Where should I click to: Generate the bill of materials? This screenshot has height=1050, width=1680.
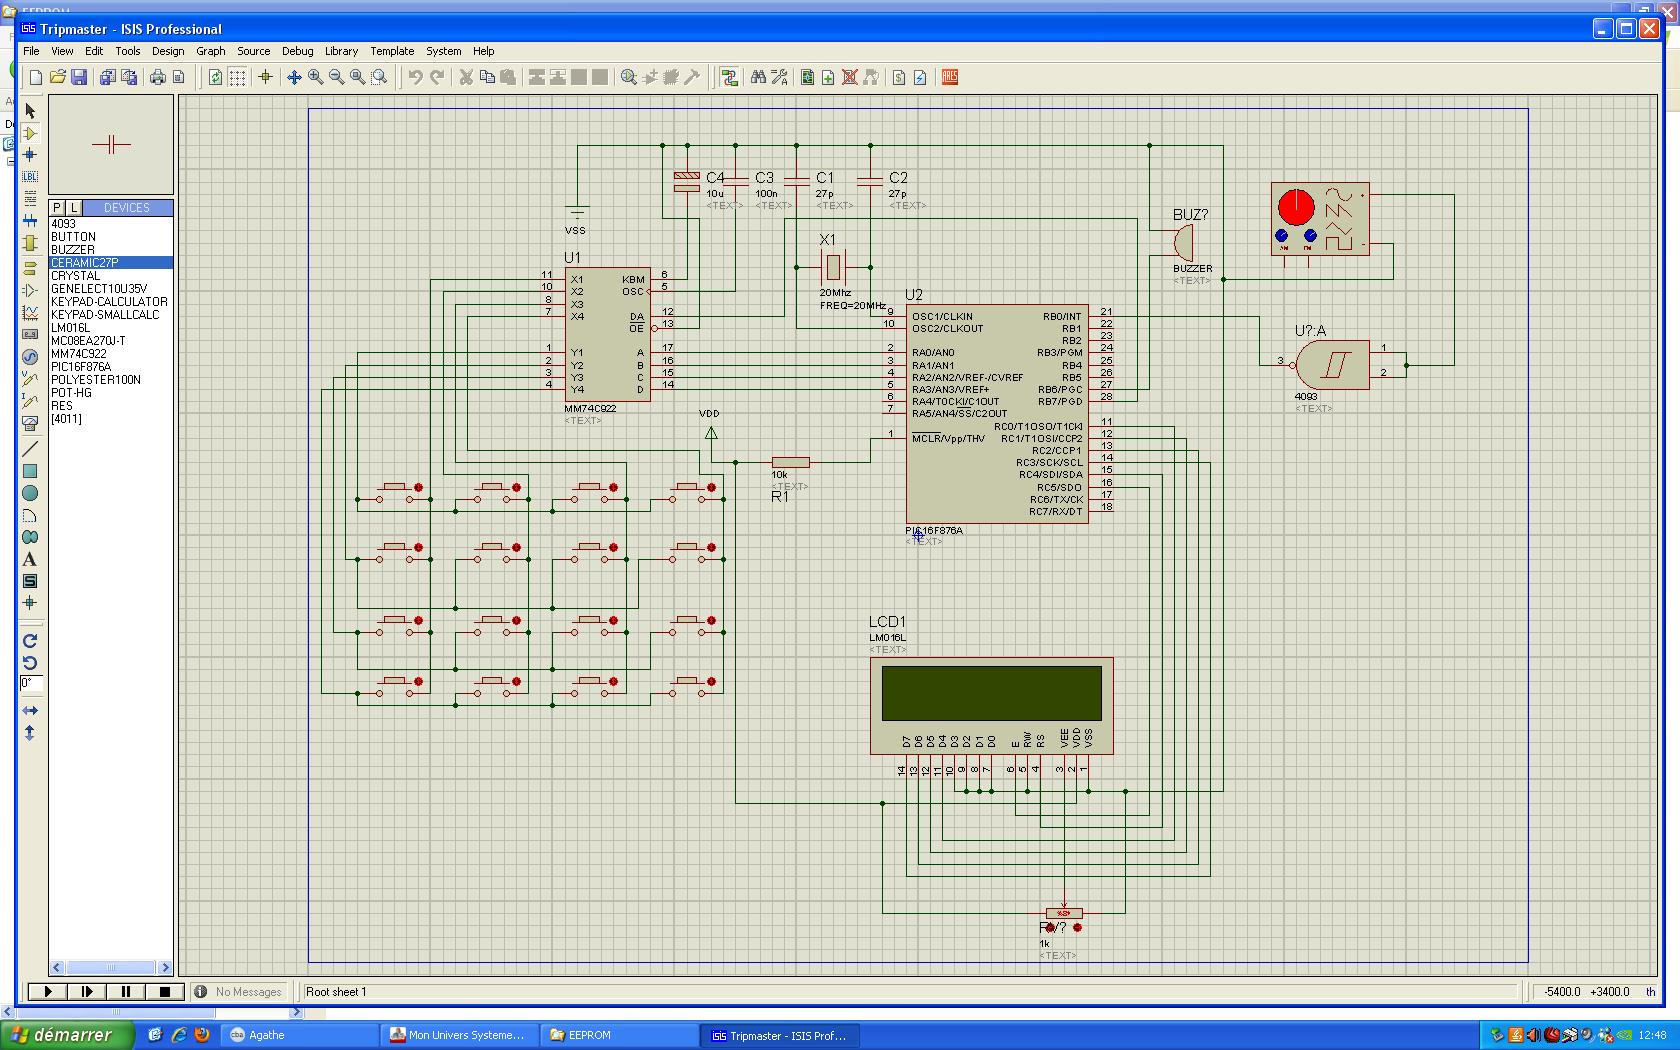[x=899, y=77]
